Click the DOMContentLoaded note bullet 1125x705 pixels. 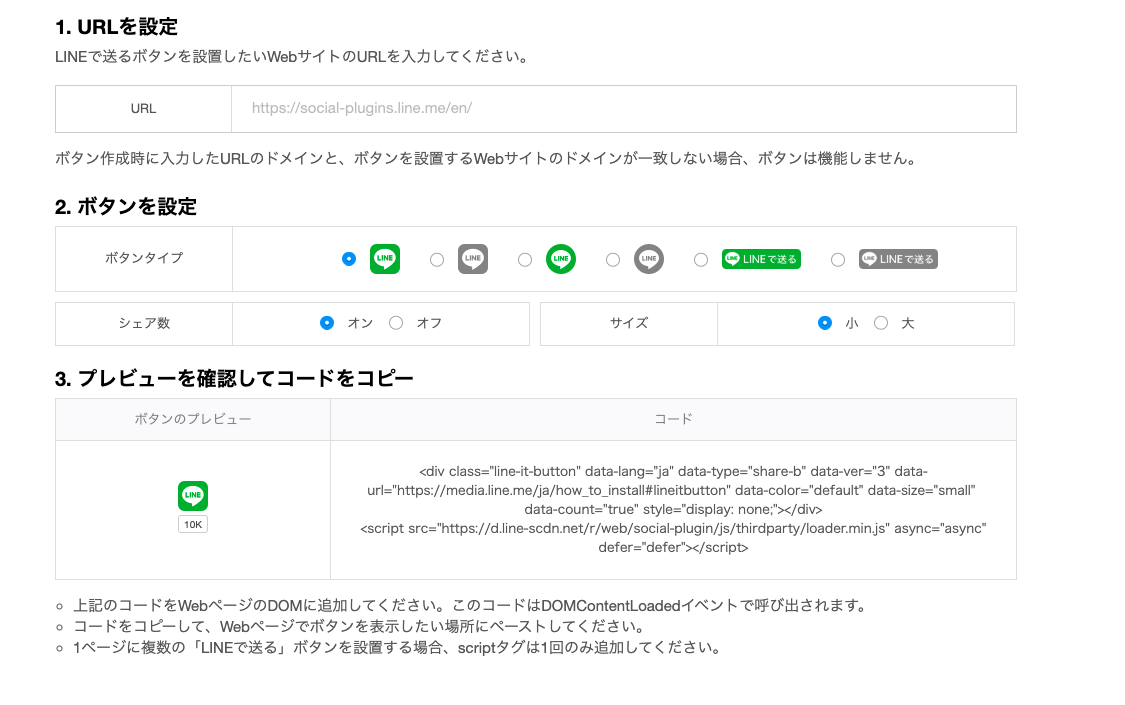tap(471, 605)
